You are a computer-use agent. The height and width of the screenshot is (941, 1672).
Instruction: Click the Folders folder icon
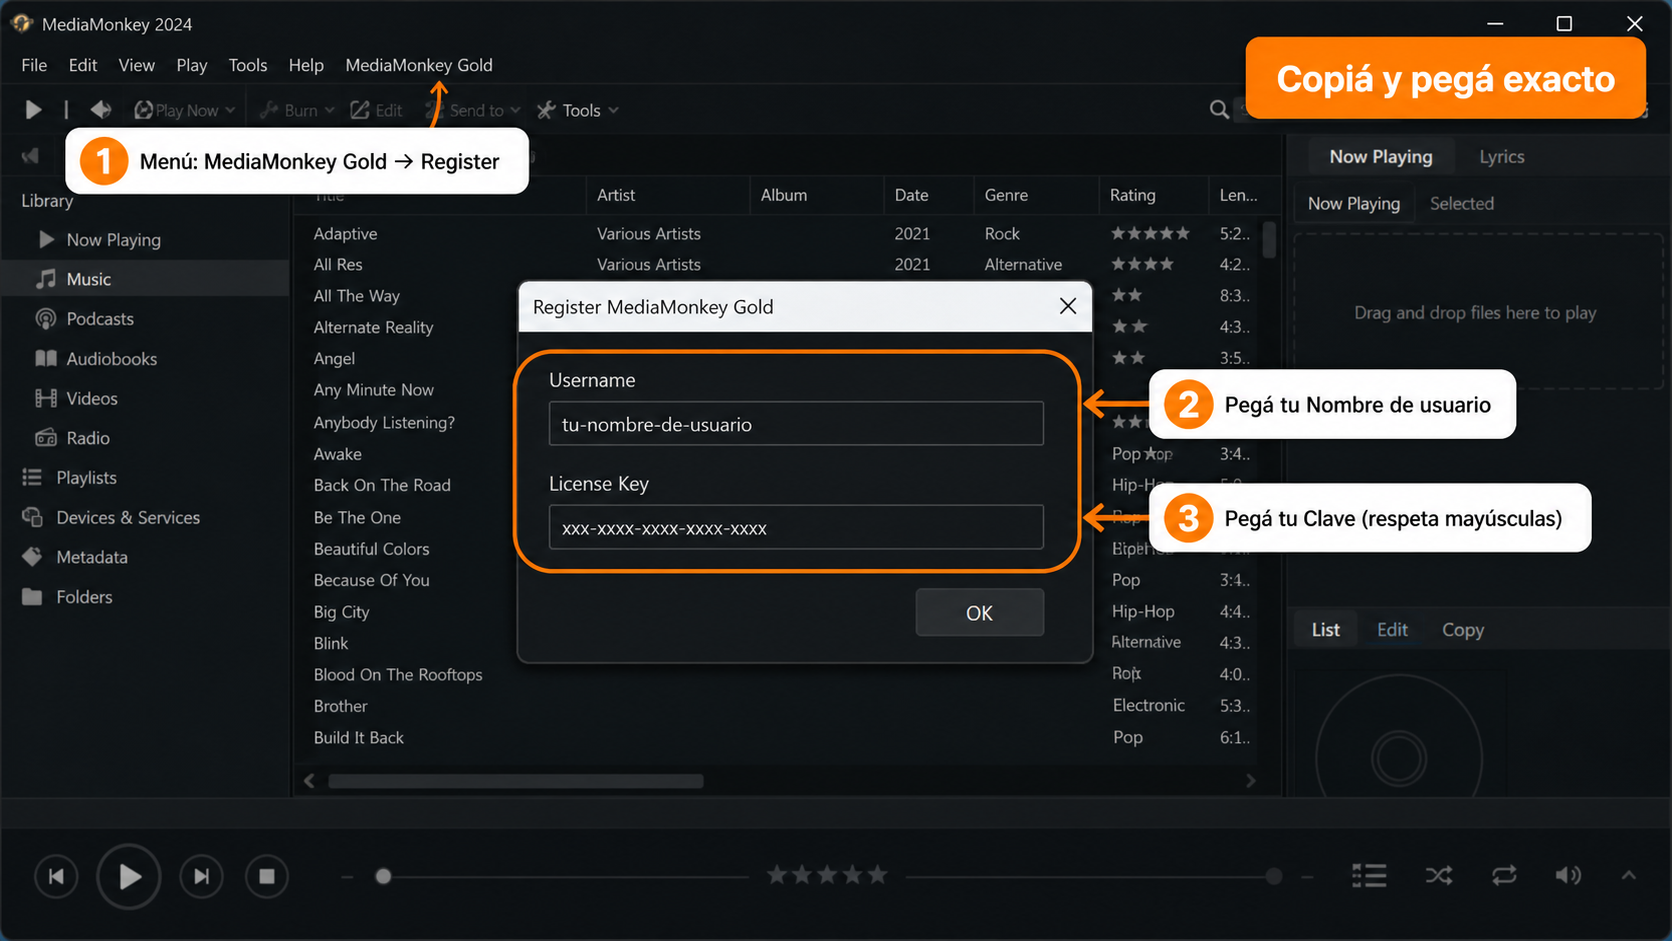(32, 597)
